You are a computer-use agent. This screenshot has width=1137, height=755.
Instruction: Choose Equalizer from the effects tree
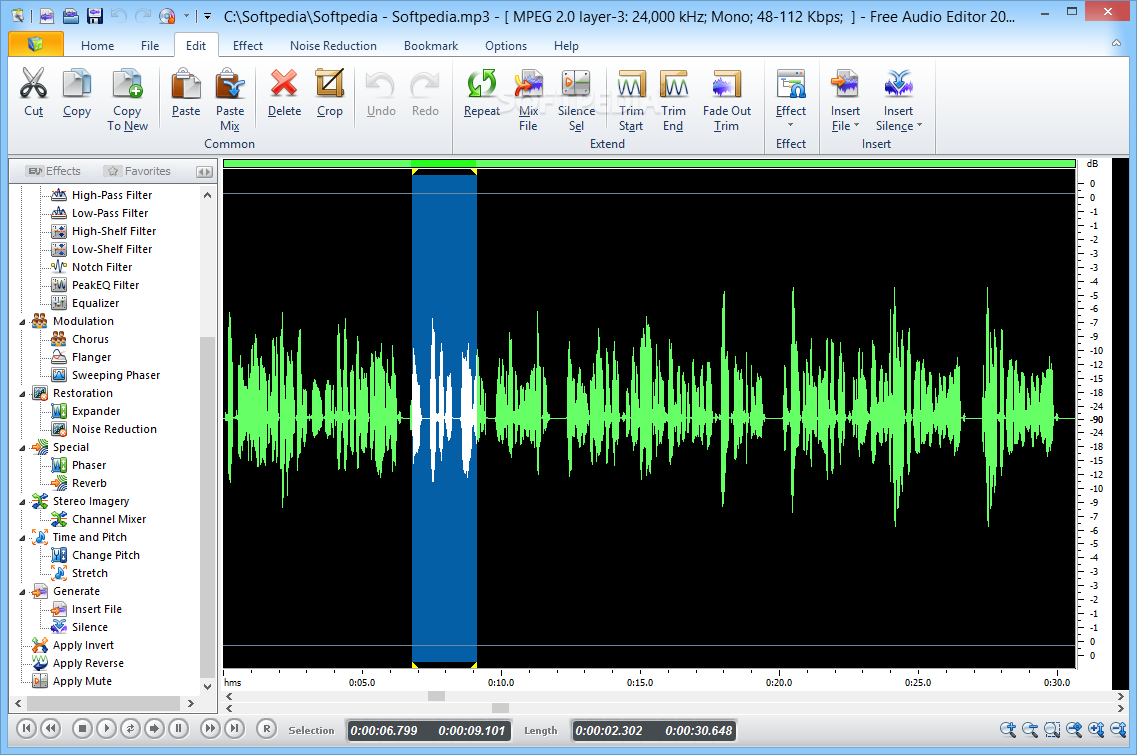click(x=95, y=303)
